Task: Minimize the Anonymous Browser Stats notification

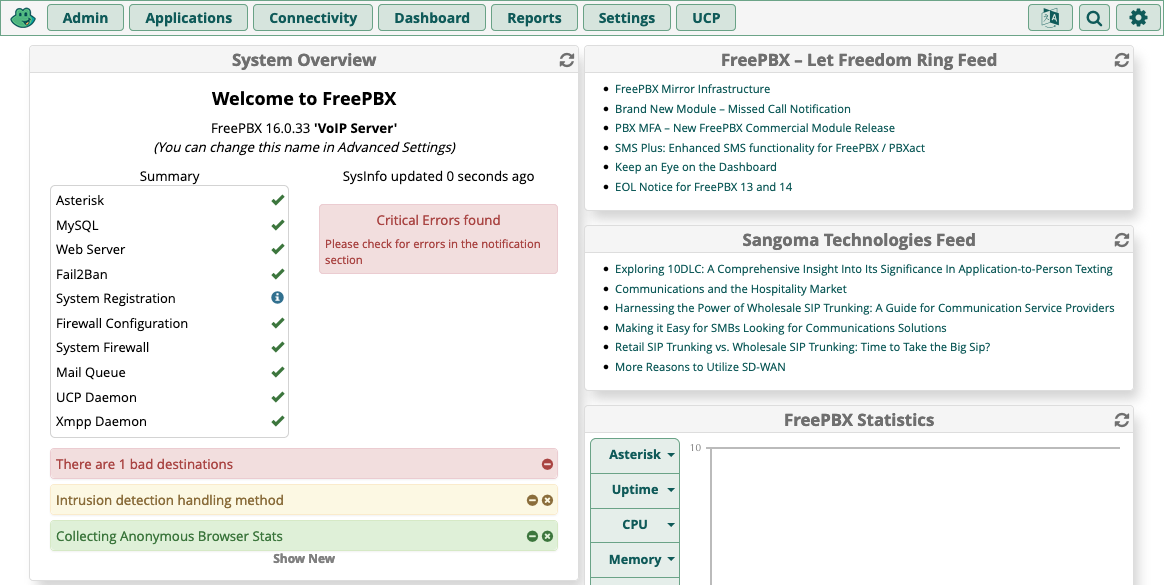Action: pos(532,536)
